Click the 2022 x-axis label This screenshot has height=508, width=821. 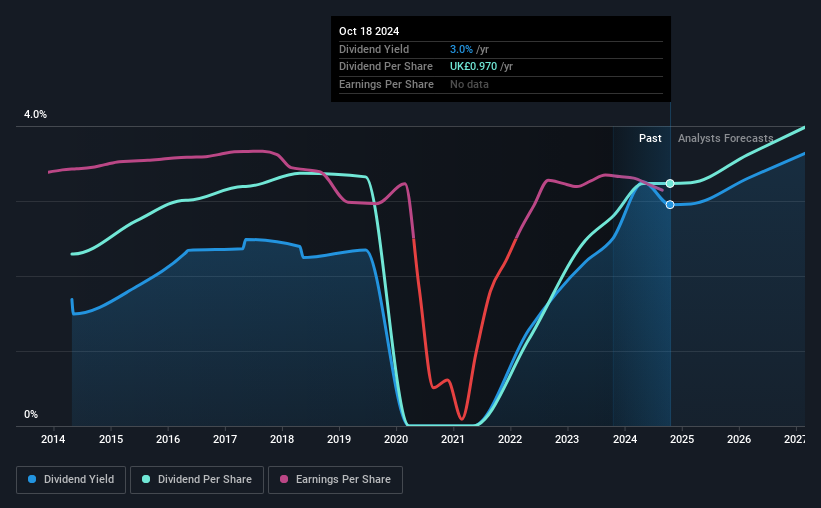[x=510, y=439]
